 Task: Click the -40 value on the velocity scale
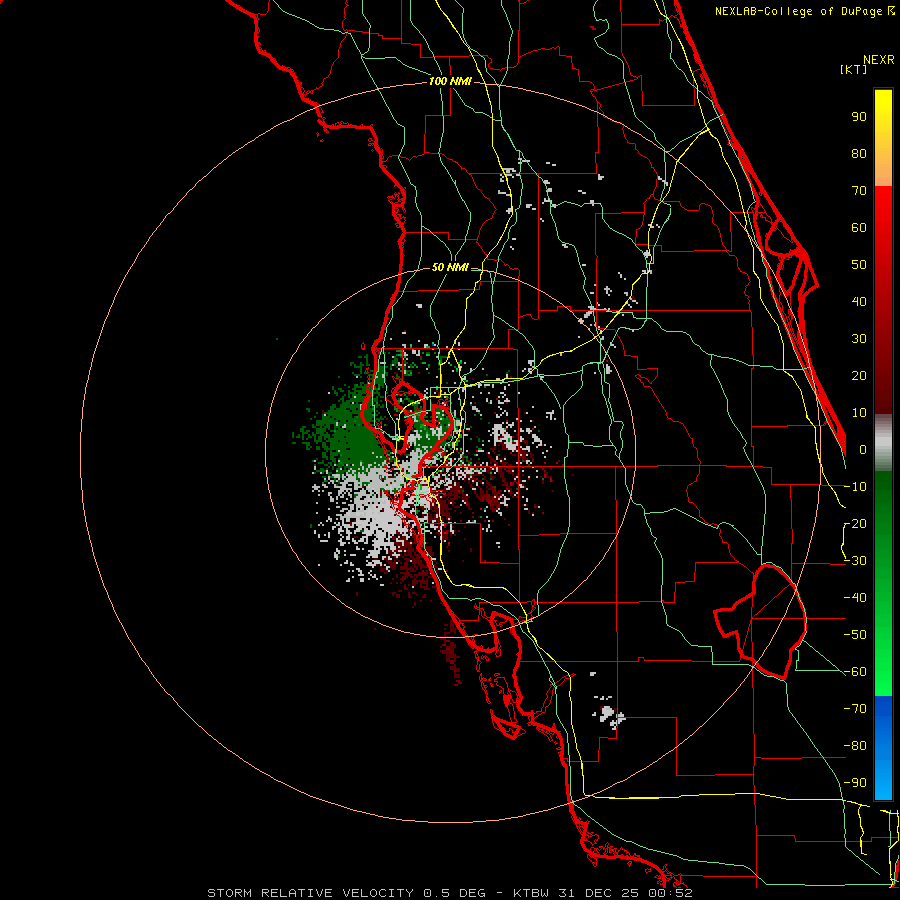click(x=855, y=598)
